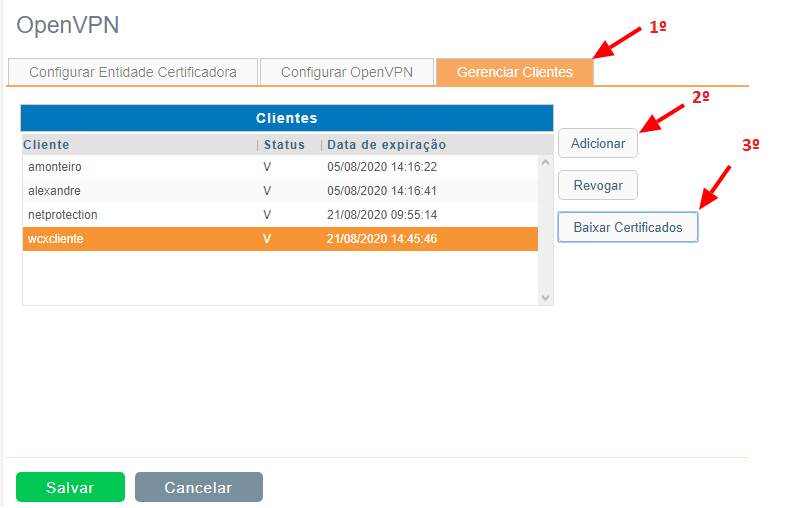Viewport: 800px width, 508px height.
Task: Click expiration date 05/08/2020 14:16:41
Action: point(382,191)
